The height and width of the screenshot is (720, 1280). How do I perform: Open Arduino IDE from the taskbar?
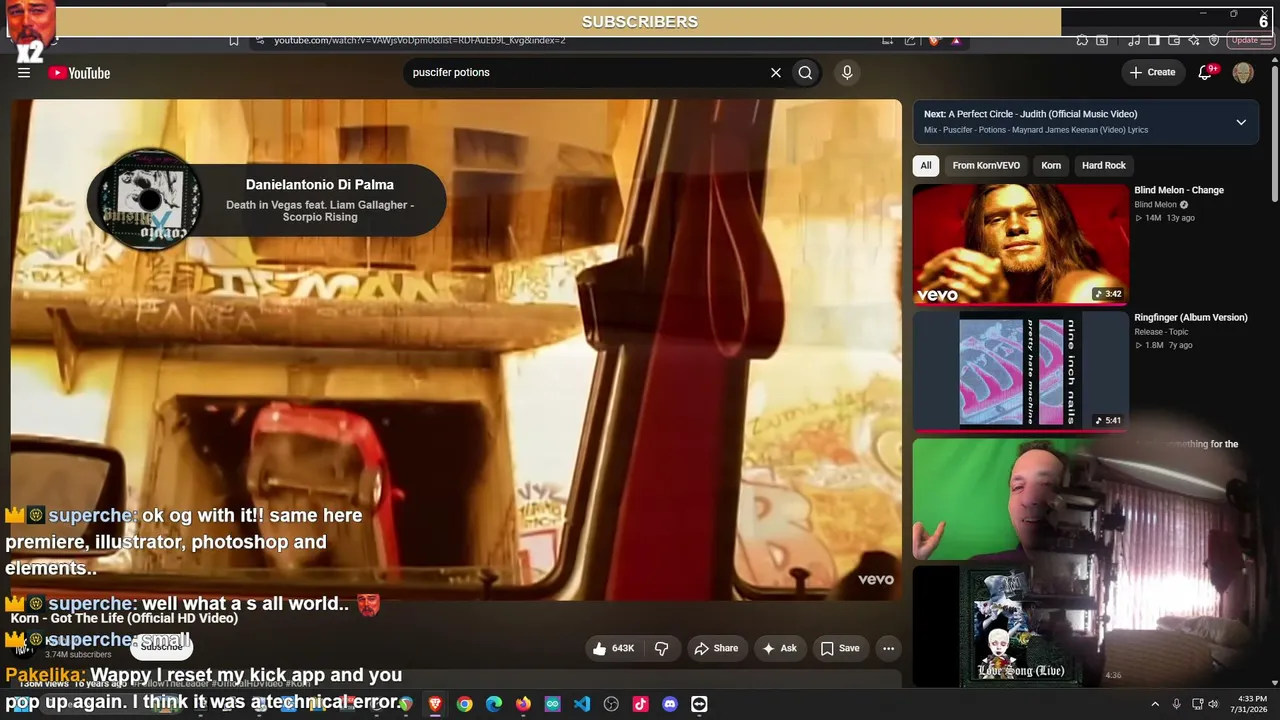(552, 704)
